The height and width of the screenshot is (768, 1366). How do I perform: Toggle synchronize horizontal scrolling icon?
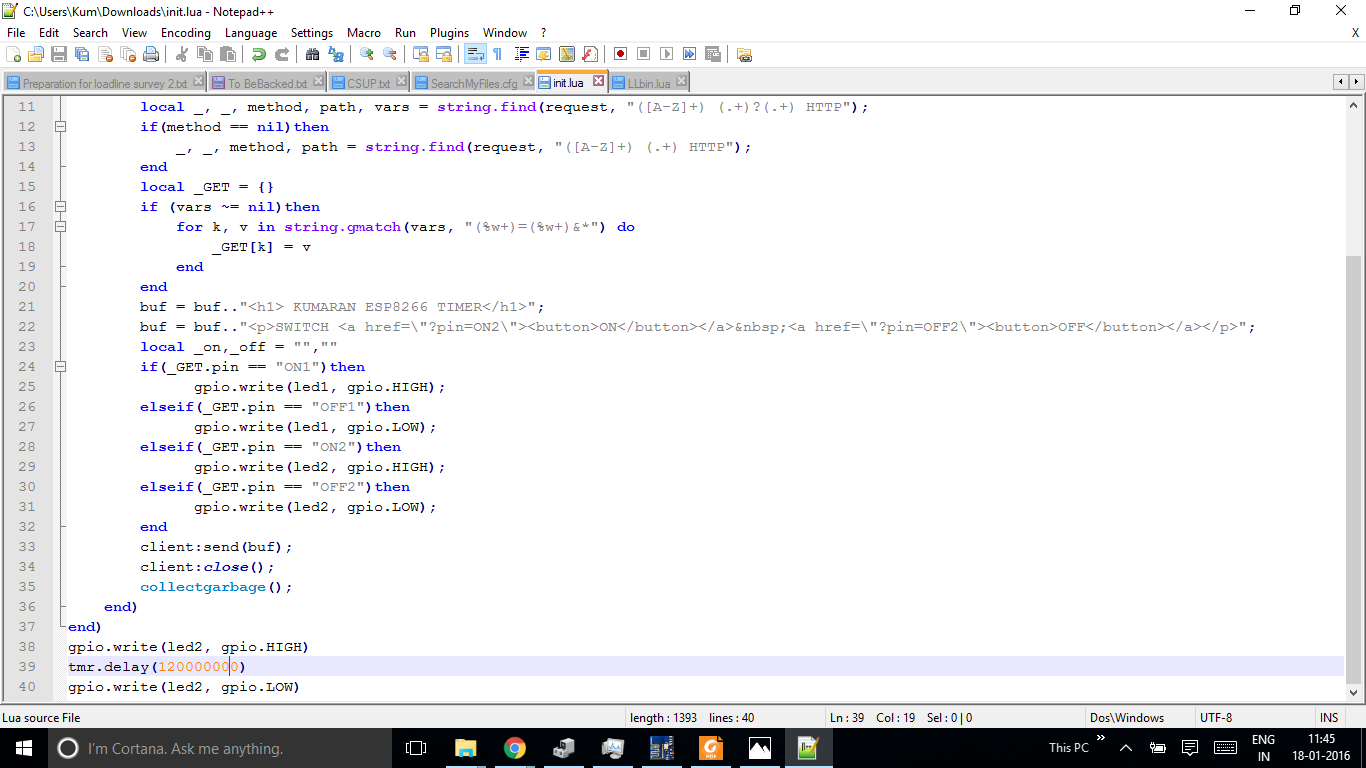444,54
